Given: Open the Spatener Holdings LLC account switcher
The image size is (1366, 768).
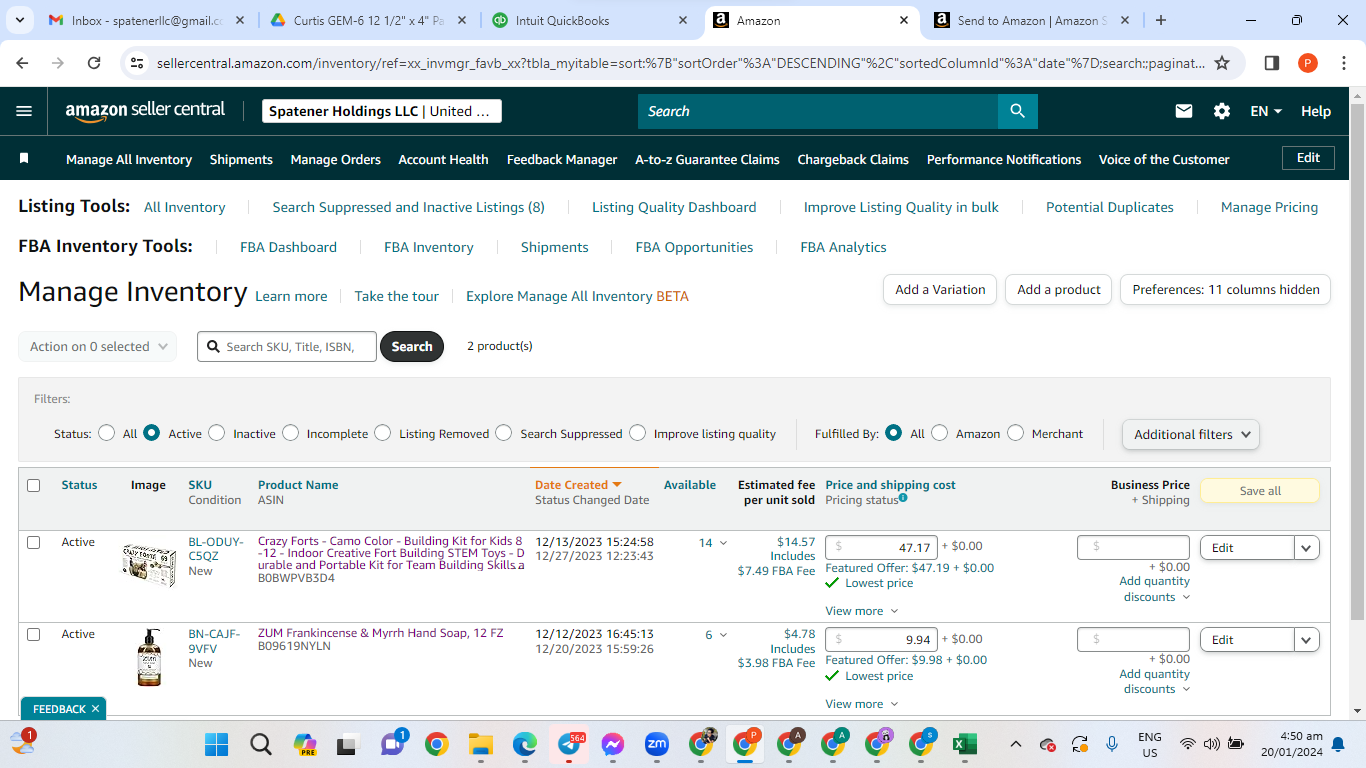Looking at the screenshot, I should pos(382,111).
